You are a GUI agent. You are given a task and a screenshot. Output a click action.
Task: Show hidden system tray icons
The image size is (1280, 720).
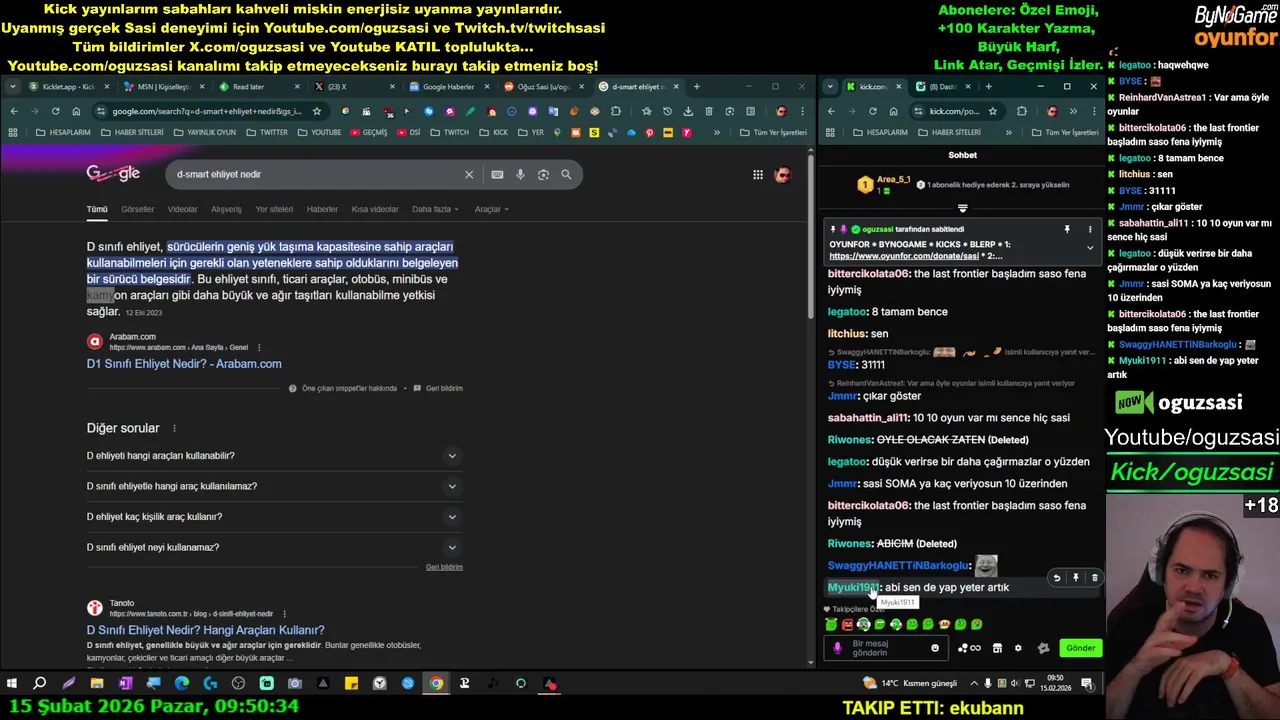(x=975, y=684)
